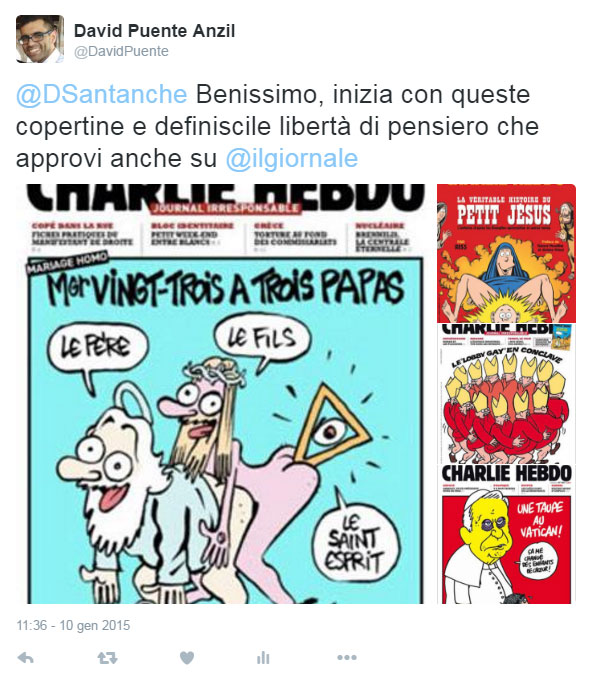This screenshot has width=590, height=681.
Task: Open the Une Taupe au Vatican thumbnail
Action: (x=507, y=534)
